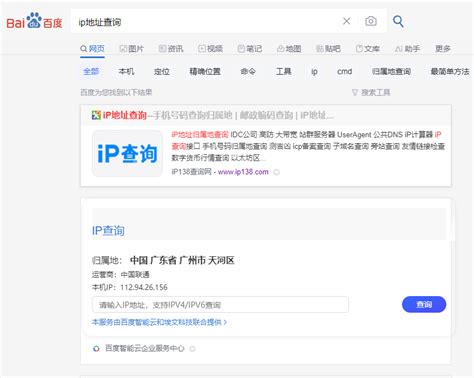Viewport: 474px width, 378px height.
Task: Click the icon after 百度智能云企业服务中心
Action: point(192,349)
